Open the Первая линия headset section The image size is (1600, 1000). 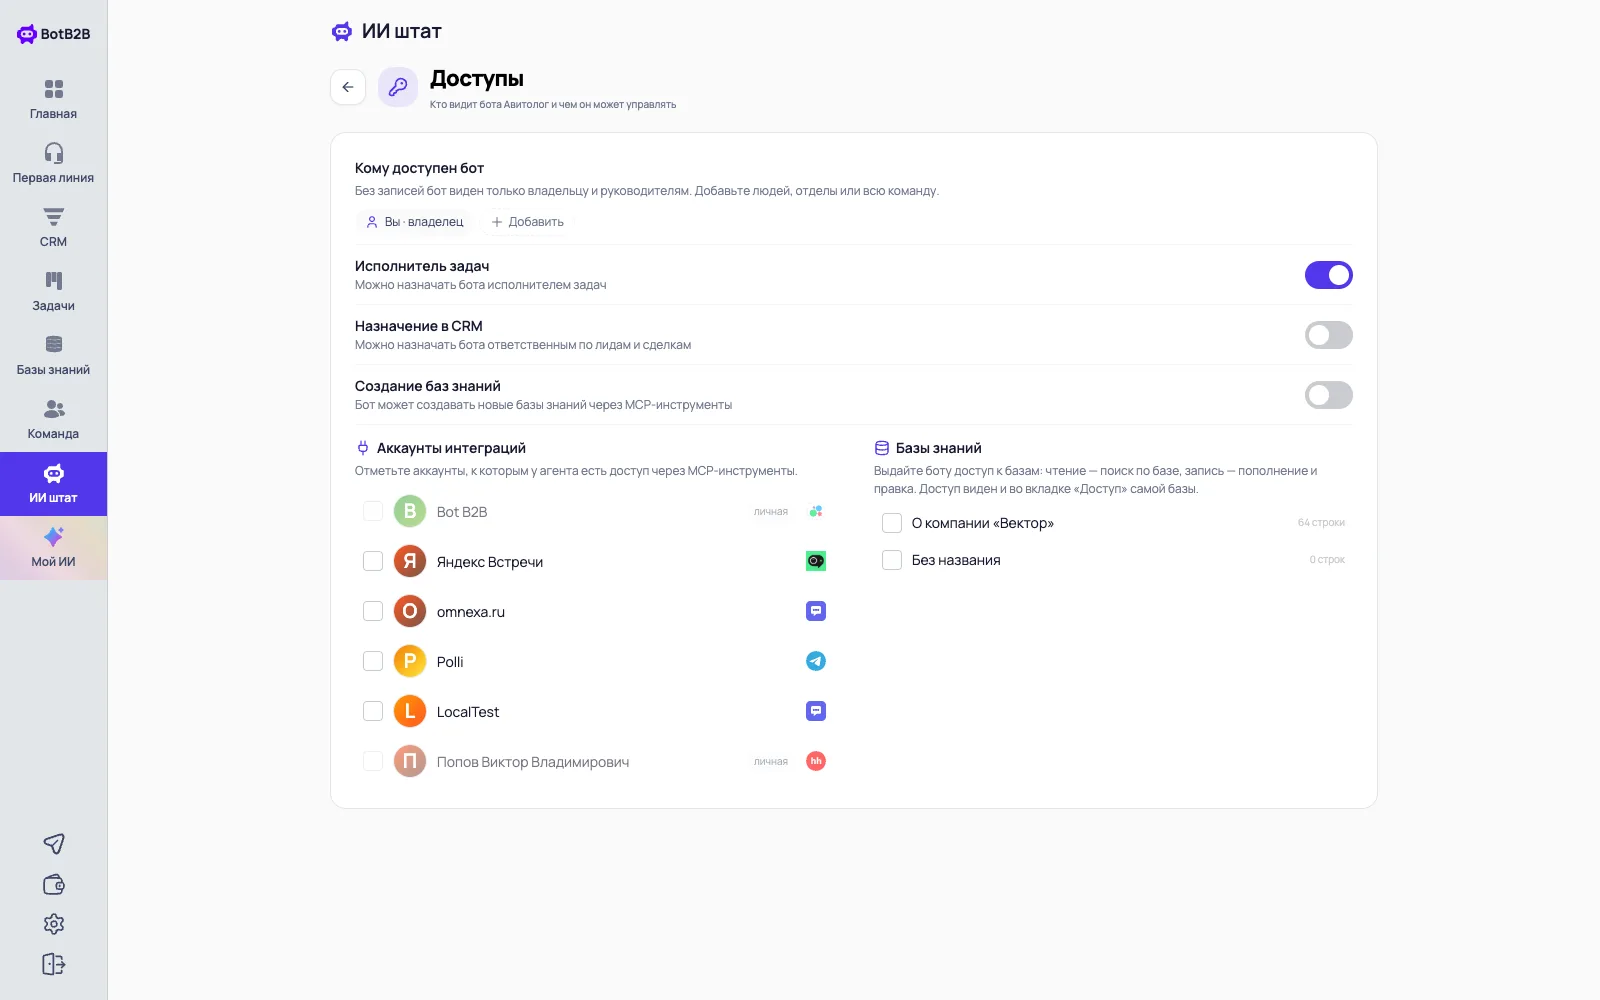[x=53, y=164]
